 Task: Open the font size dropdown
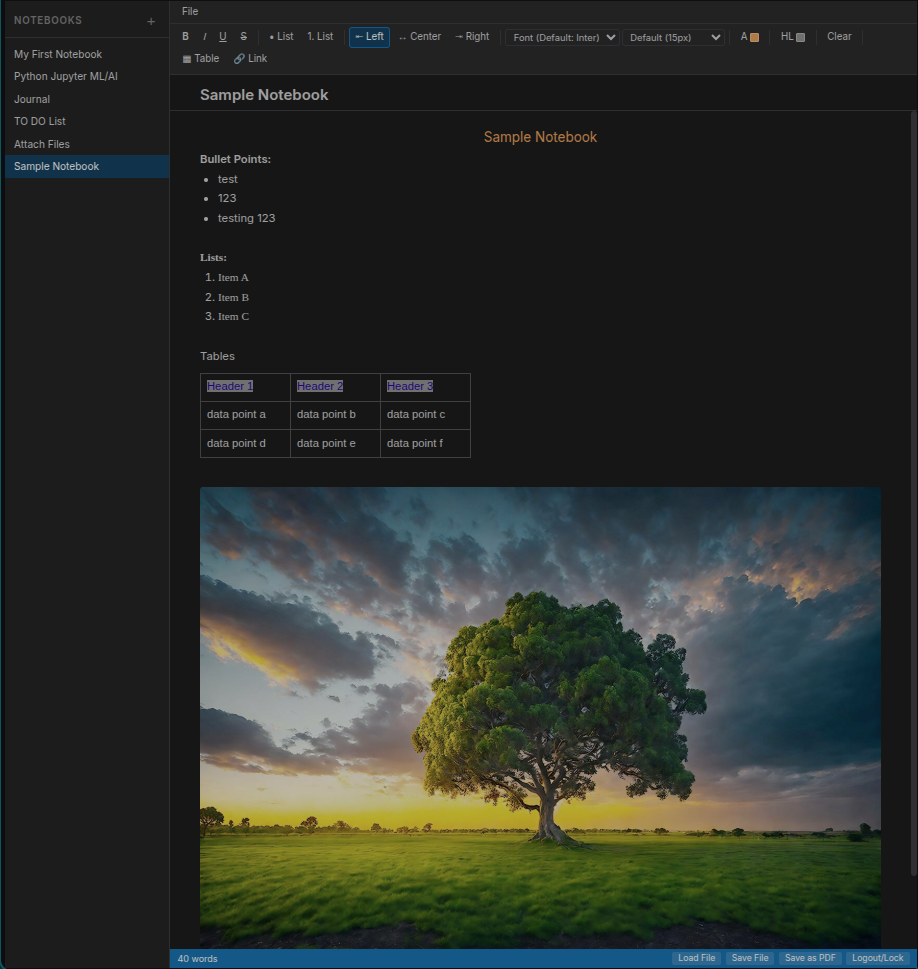click(x=673, y=37)
